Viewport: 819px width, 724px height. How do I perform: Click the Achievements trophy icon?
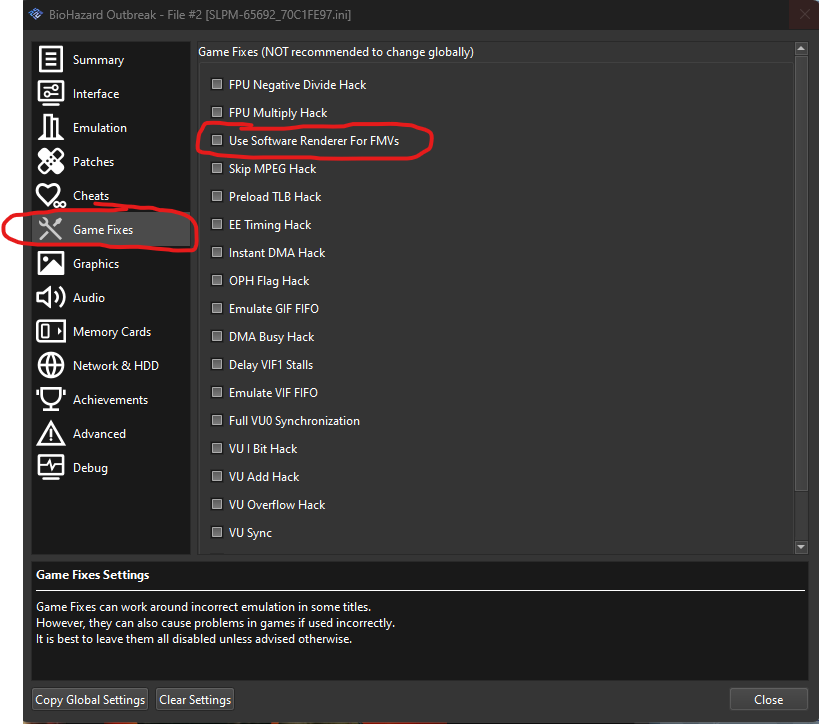[x=51, y=399]
